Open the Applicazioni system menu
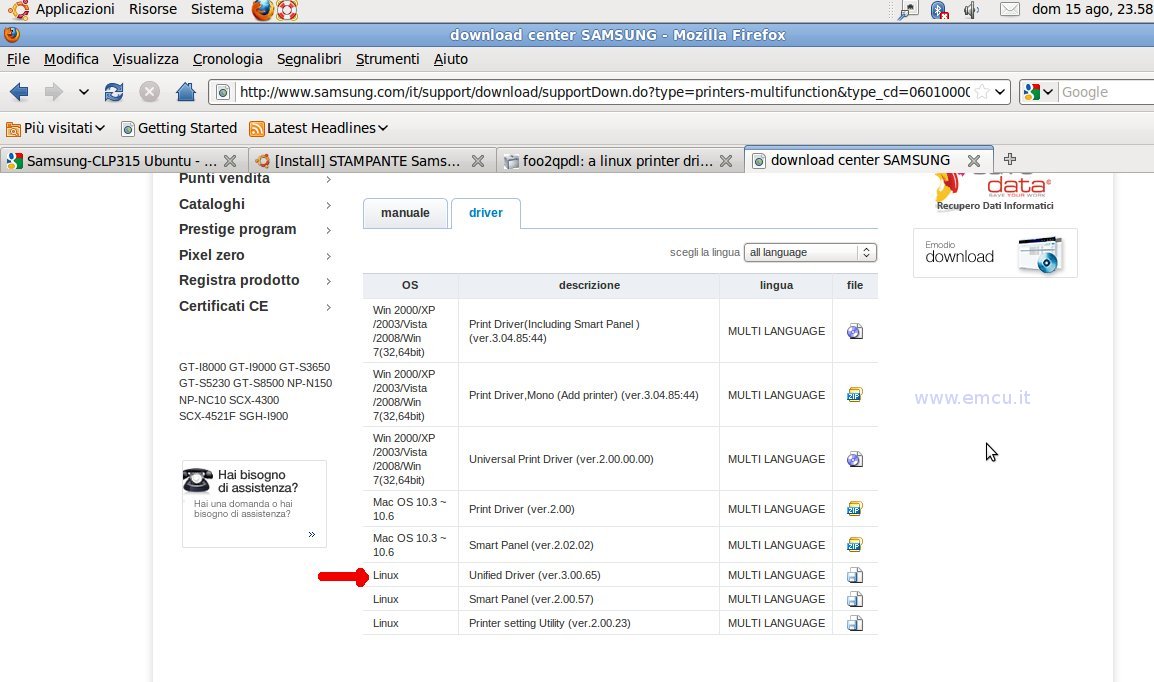The height and width of the screenshot is (682, 1154). click(75, 10)
